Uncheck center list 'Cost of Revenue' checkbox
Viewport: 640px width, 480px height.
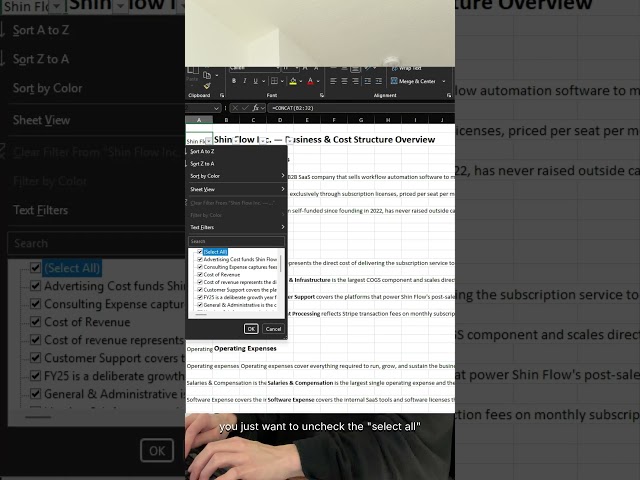200,275
